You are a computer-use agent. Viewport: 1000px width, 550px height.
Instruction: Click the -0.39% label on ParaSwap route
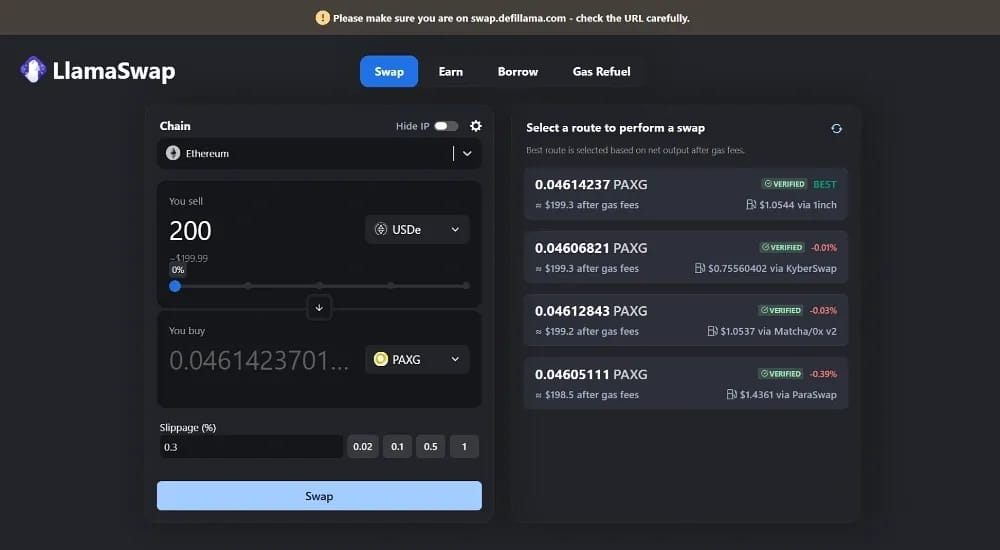[823, 373]
